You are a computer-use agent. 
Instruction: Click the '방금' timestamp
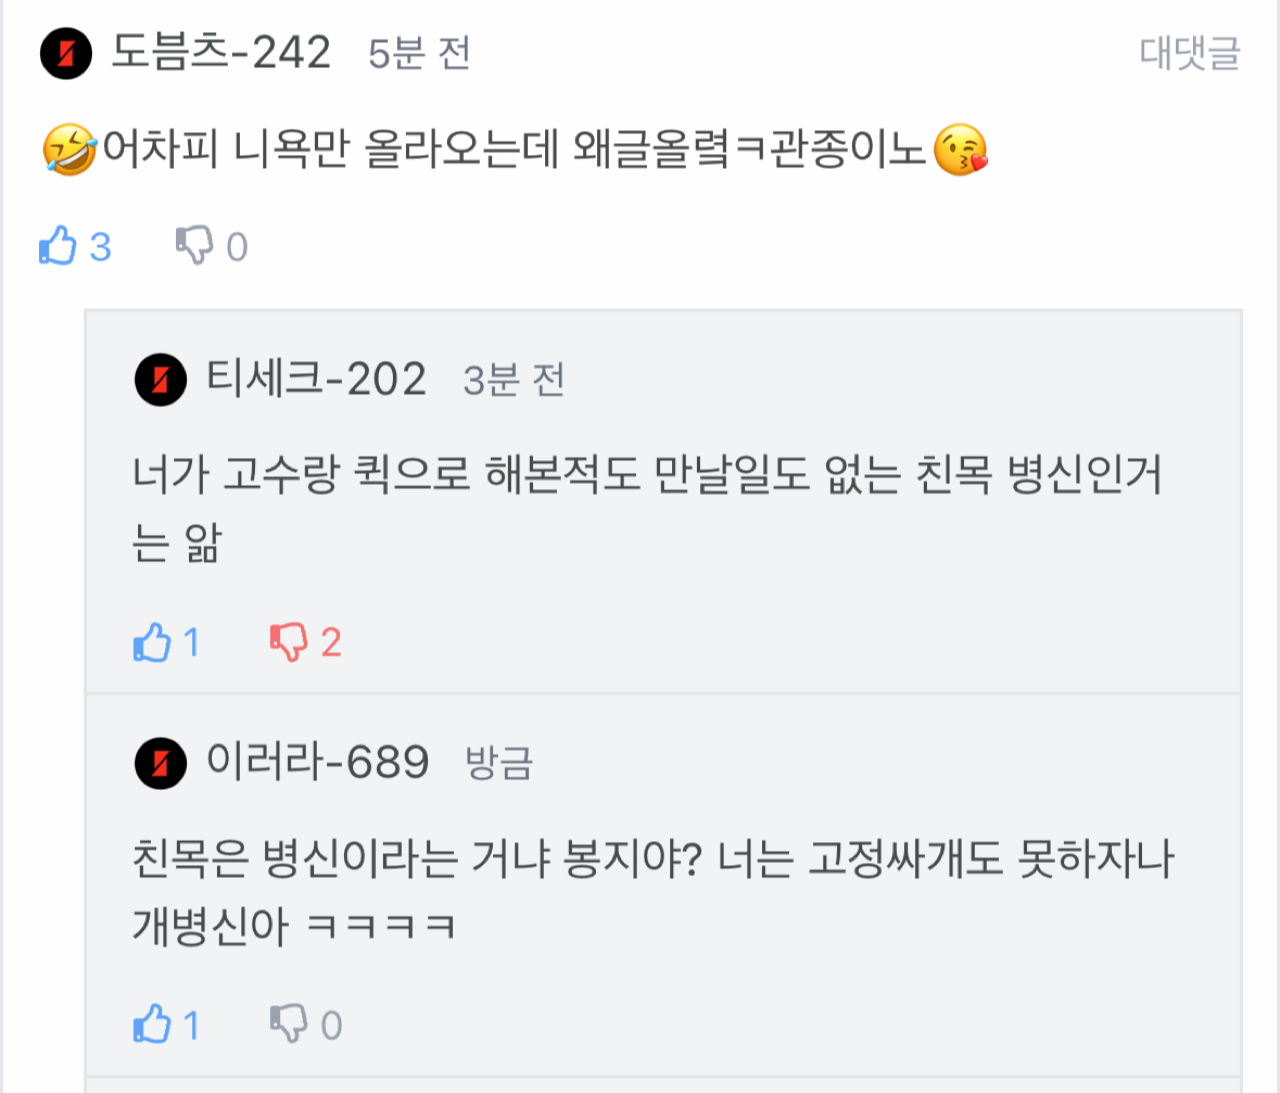[x=499, y=764]
